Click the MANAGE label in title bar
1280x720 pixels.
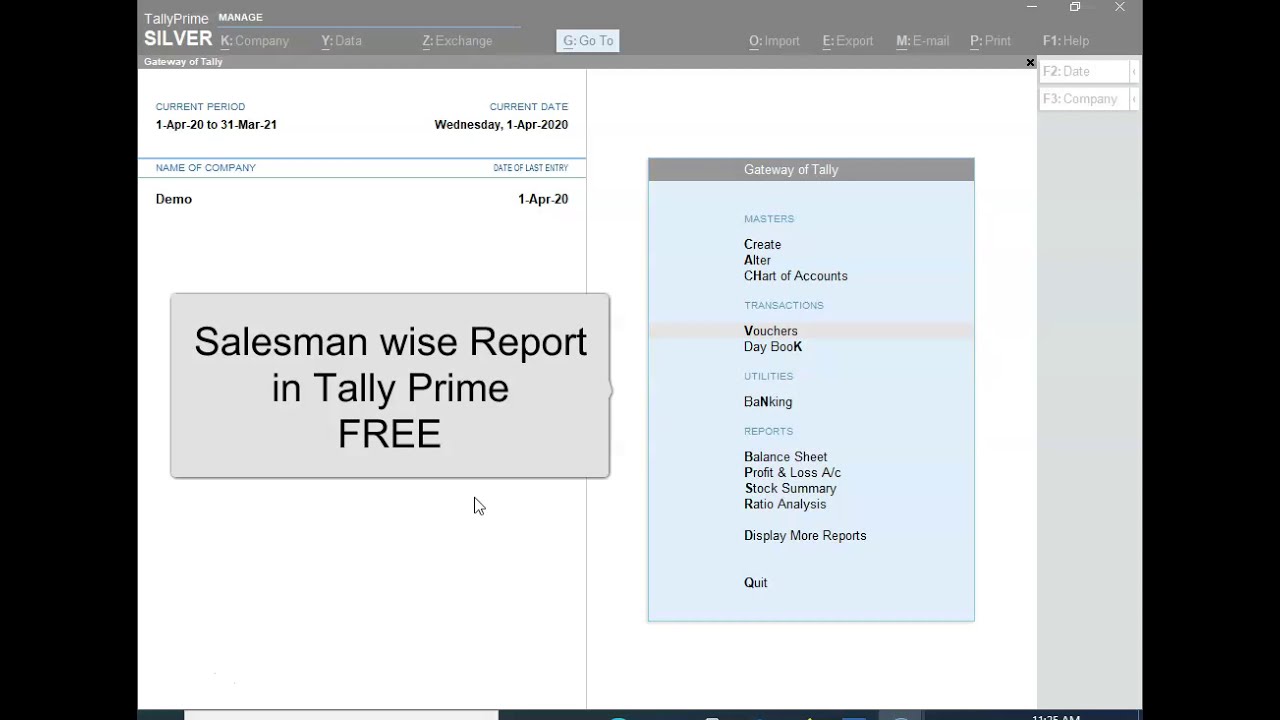(241, 17)
